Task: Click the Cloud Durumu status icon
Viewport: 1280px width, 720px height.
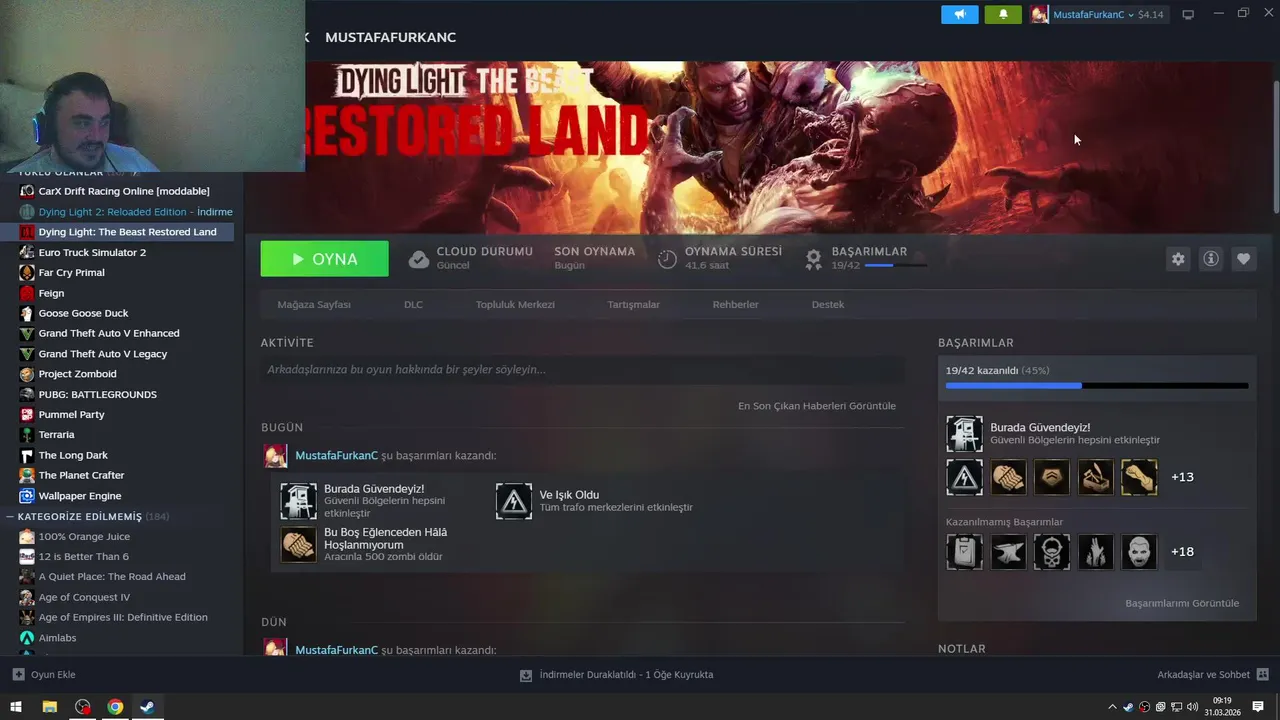Action: point(419,259)
